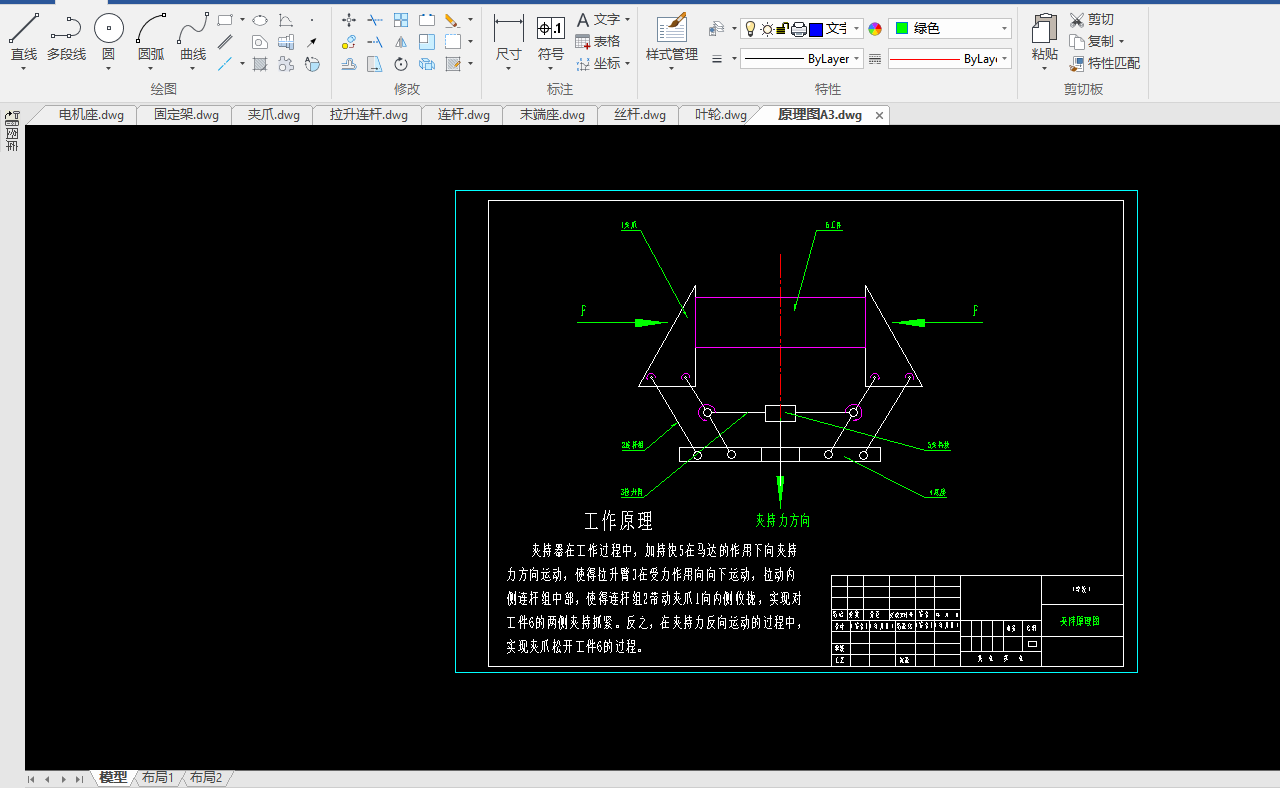Expand the 样式管理 dropdown arrow
Image resolution: width=1280 pixels, height=788 pixels.
(x=672, y=69)
